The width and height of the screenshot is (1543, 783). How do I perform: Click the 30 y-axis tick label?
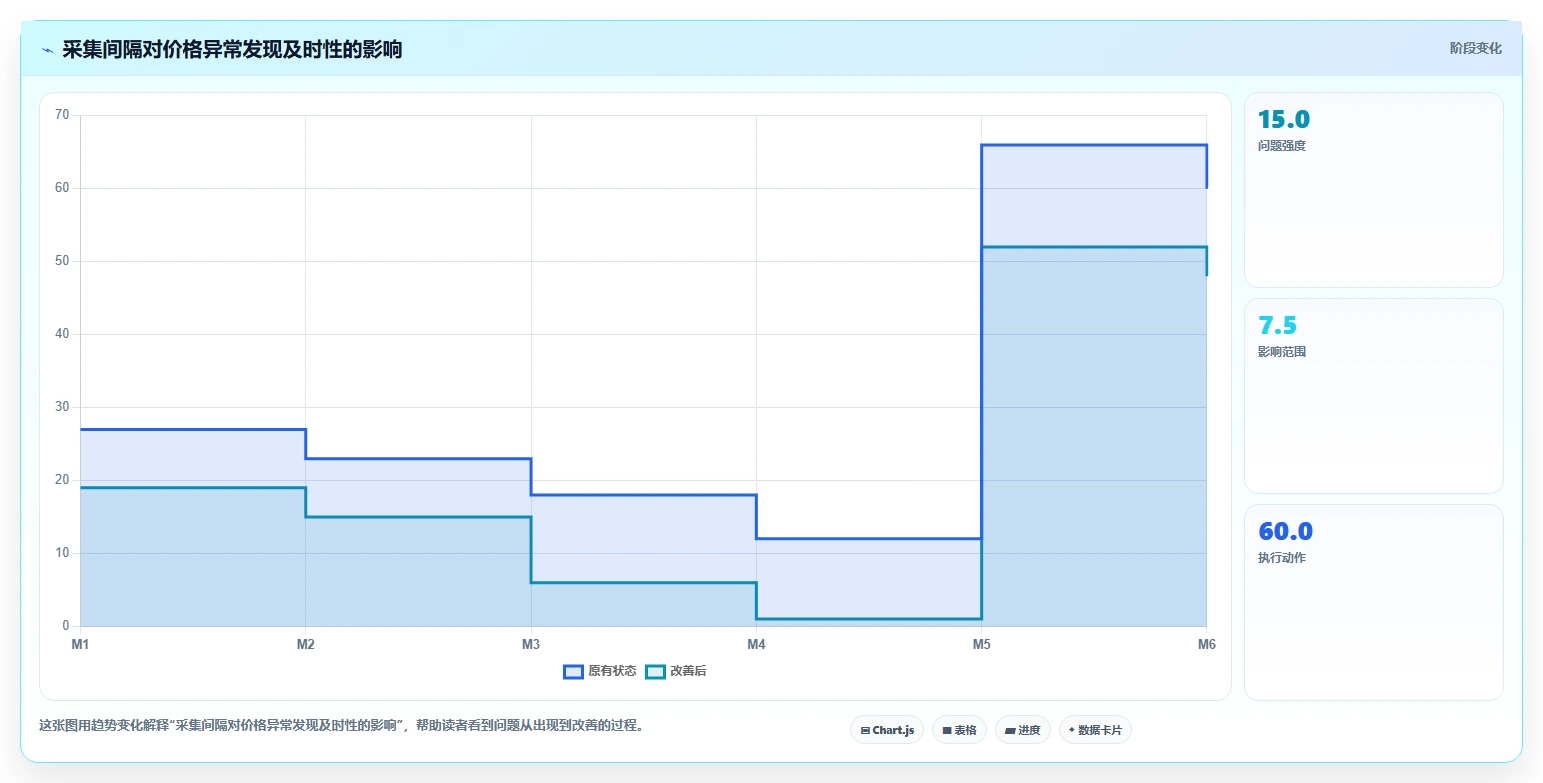click(62, 407)
